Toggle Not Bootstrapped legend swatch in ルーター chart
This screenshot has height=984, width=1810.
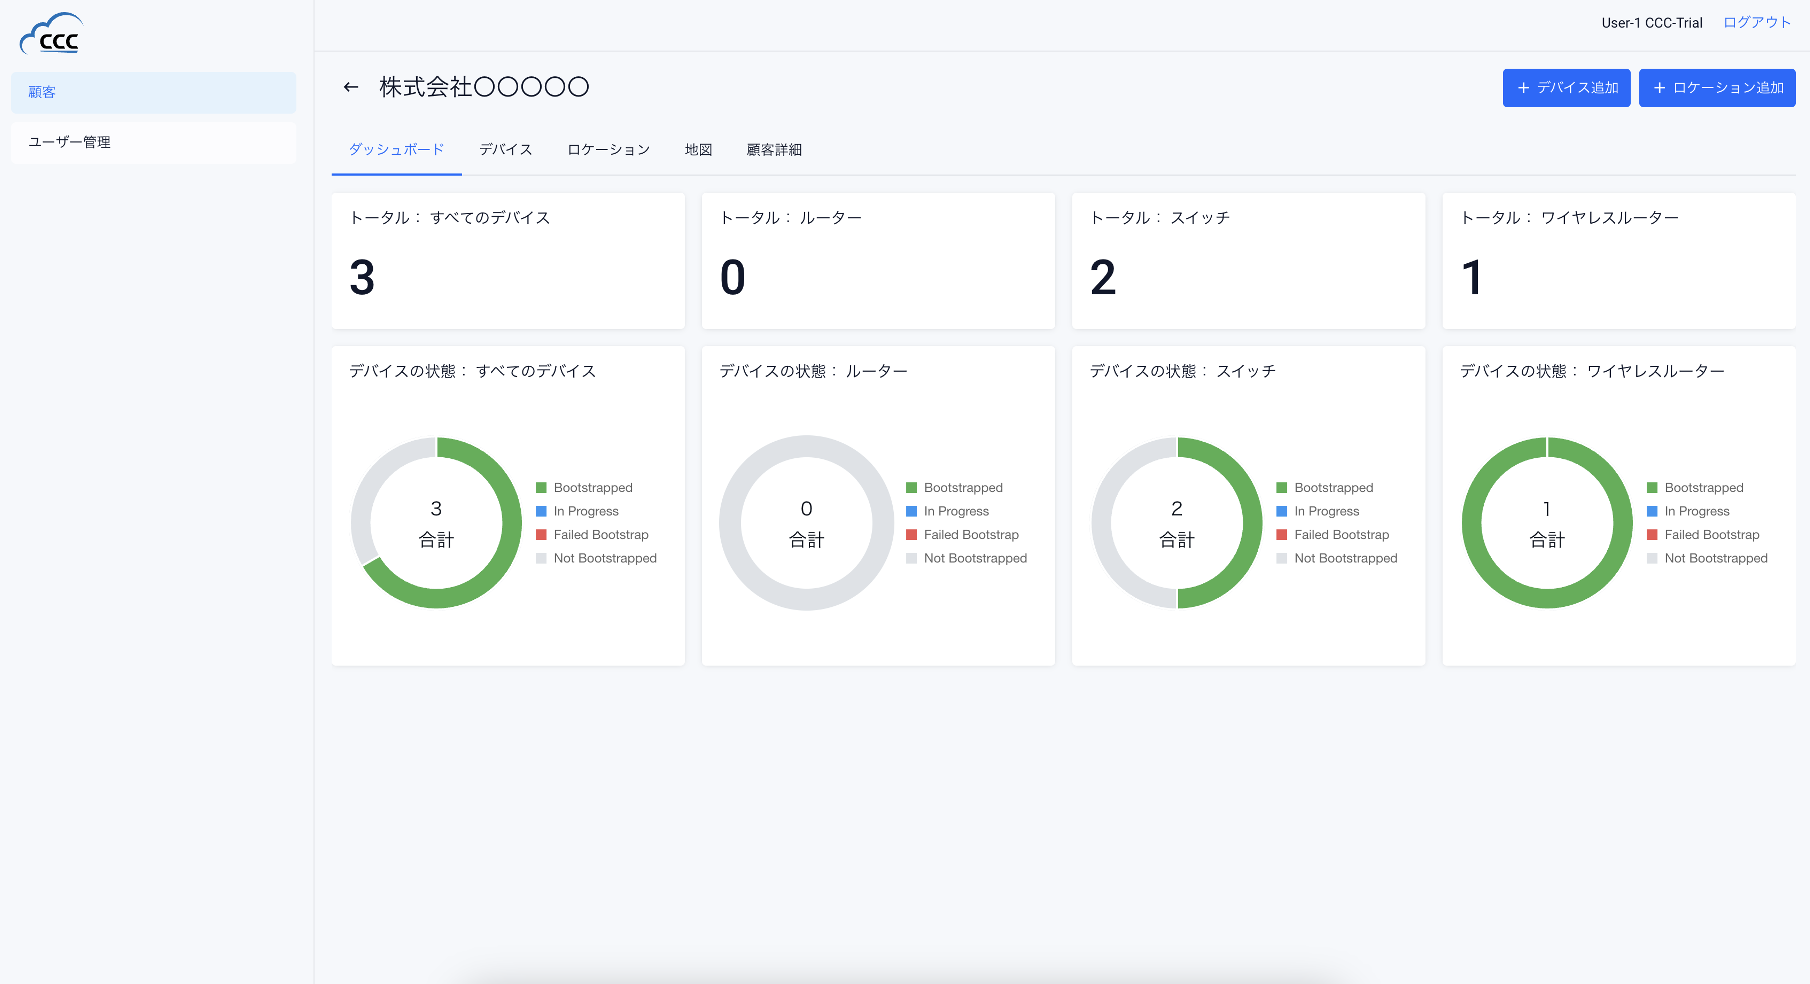pos(912,559)
